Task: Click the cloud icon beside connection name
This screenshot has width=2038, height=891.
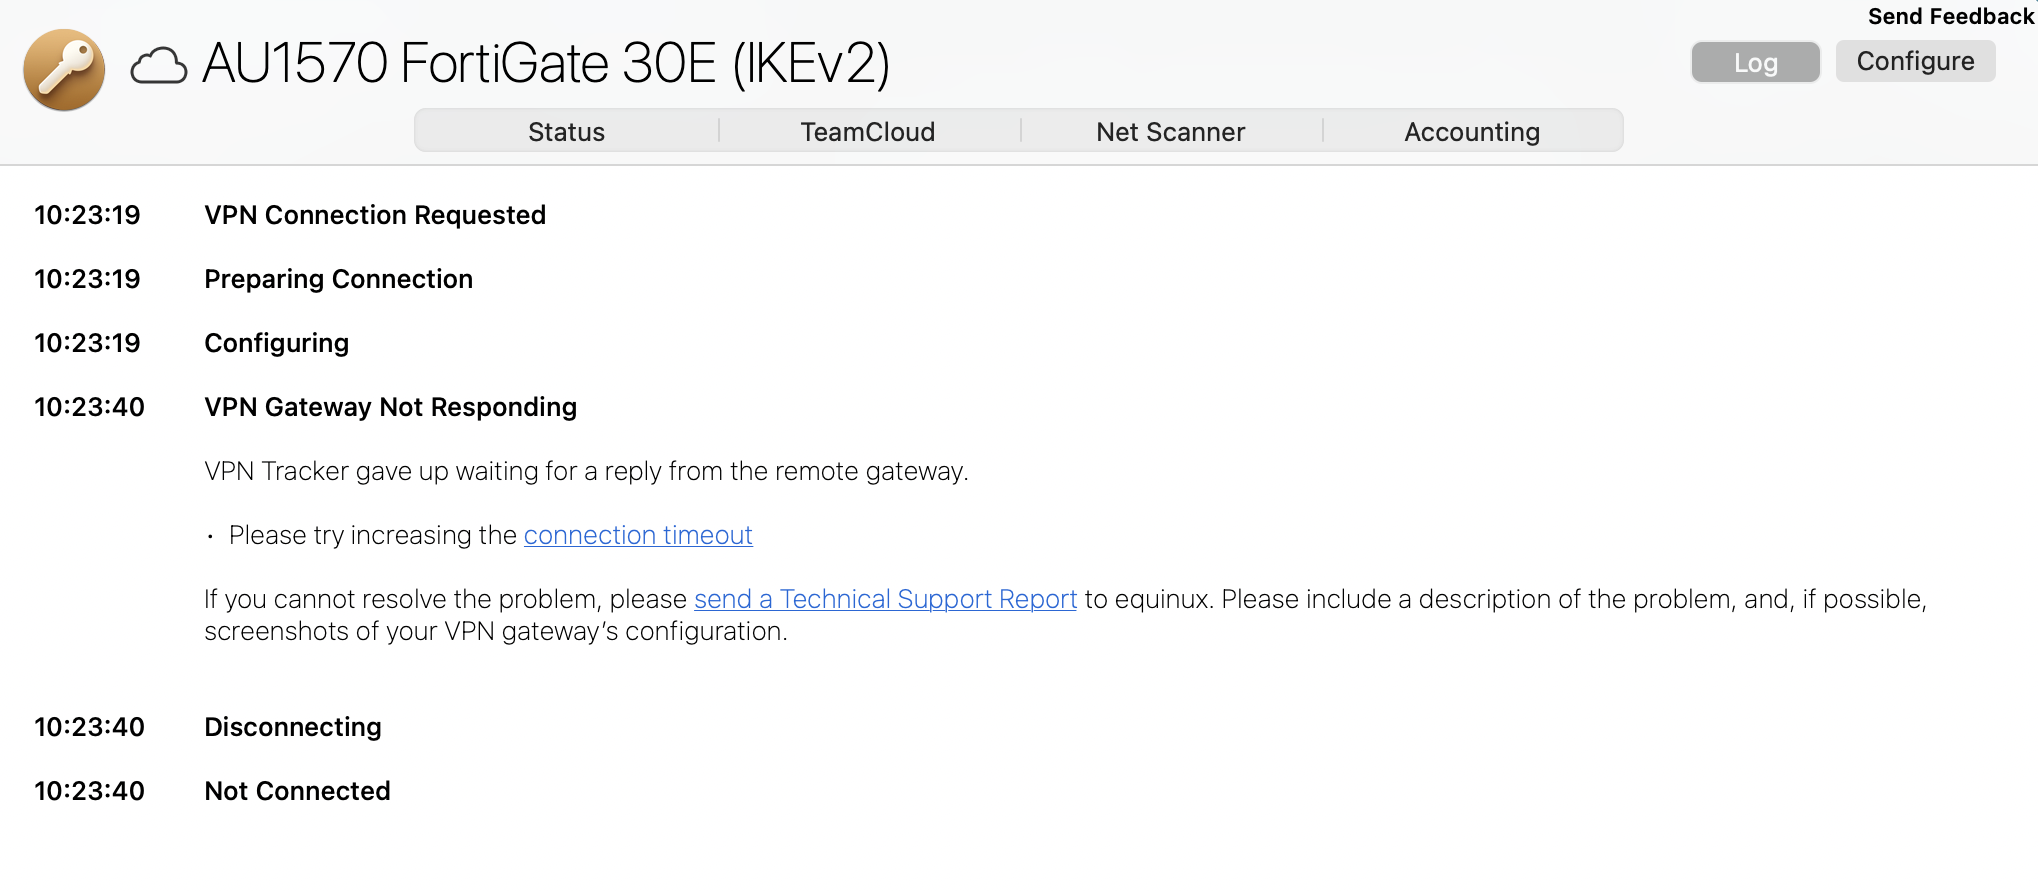Action: coord(159,66)
